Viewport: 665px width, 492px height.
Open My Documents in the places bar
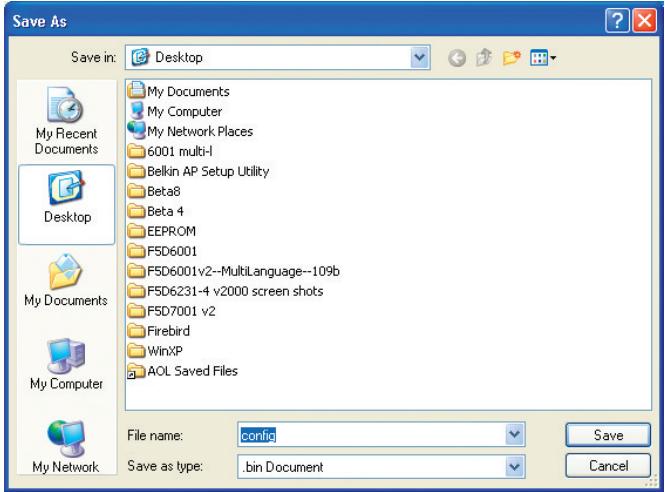[x=66, y=281]
